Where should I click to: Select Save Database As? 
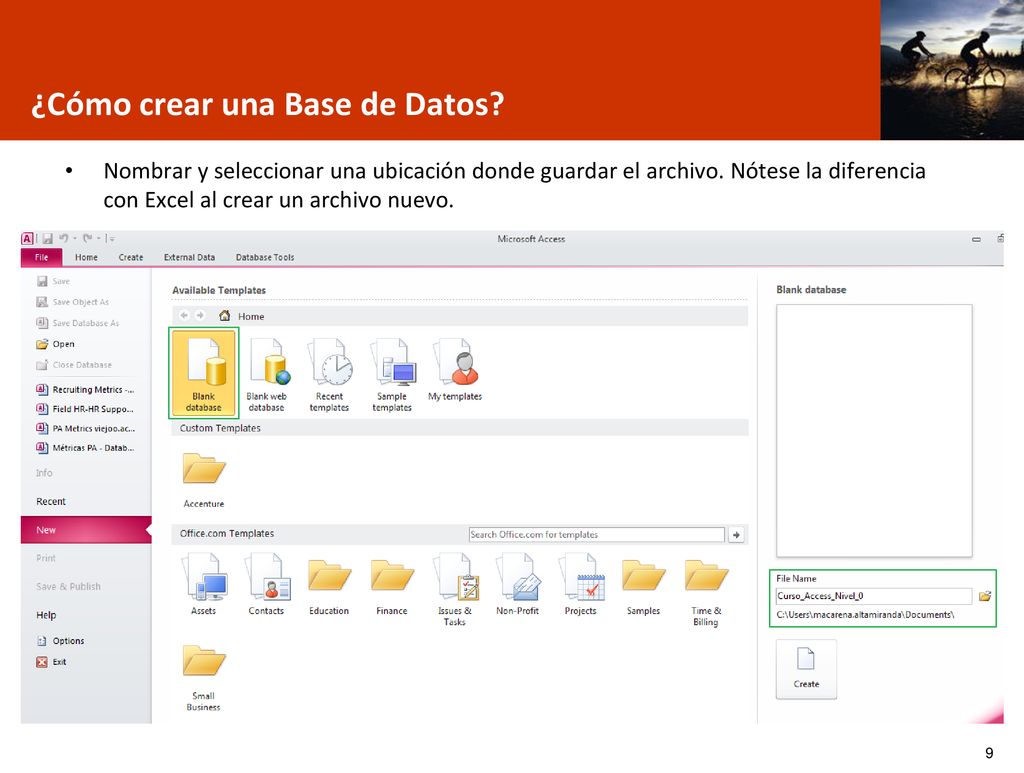pos(78,323)
